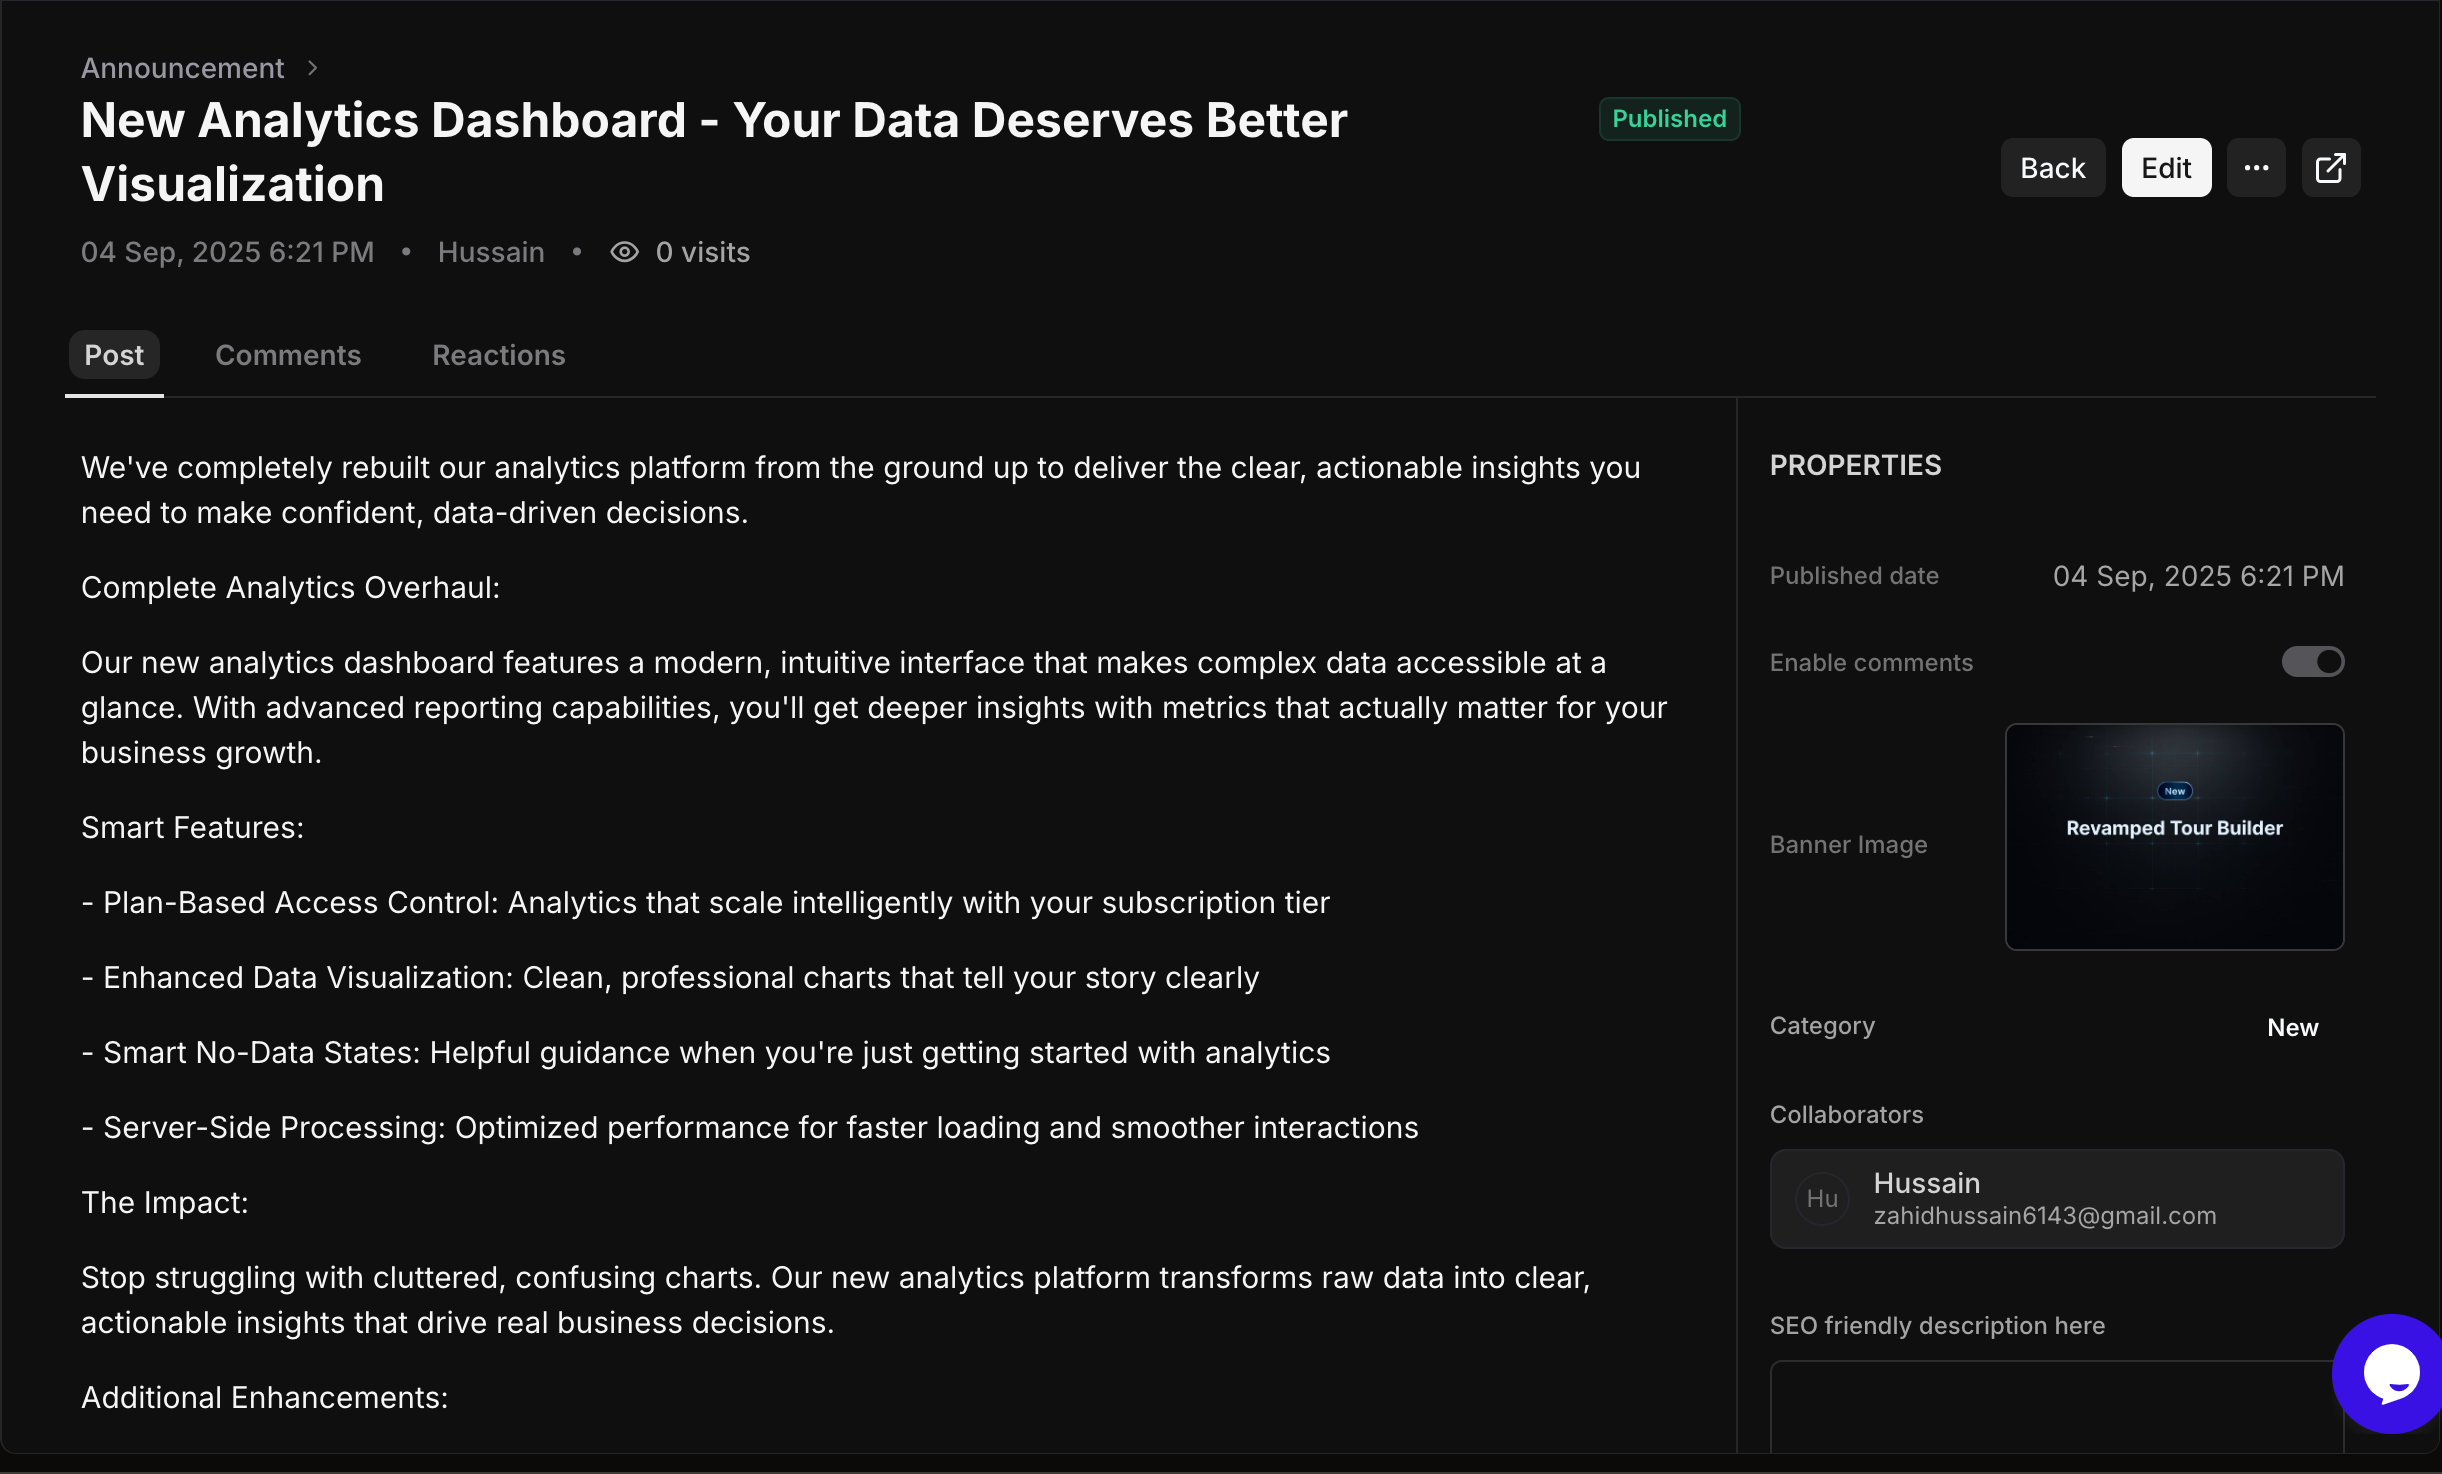The height and width of the screenshot is (1474, 2442).
Task: Click the published date value
Action: 2198,576
